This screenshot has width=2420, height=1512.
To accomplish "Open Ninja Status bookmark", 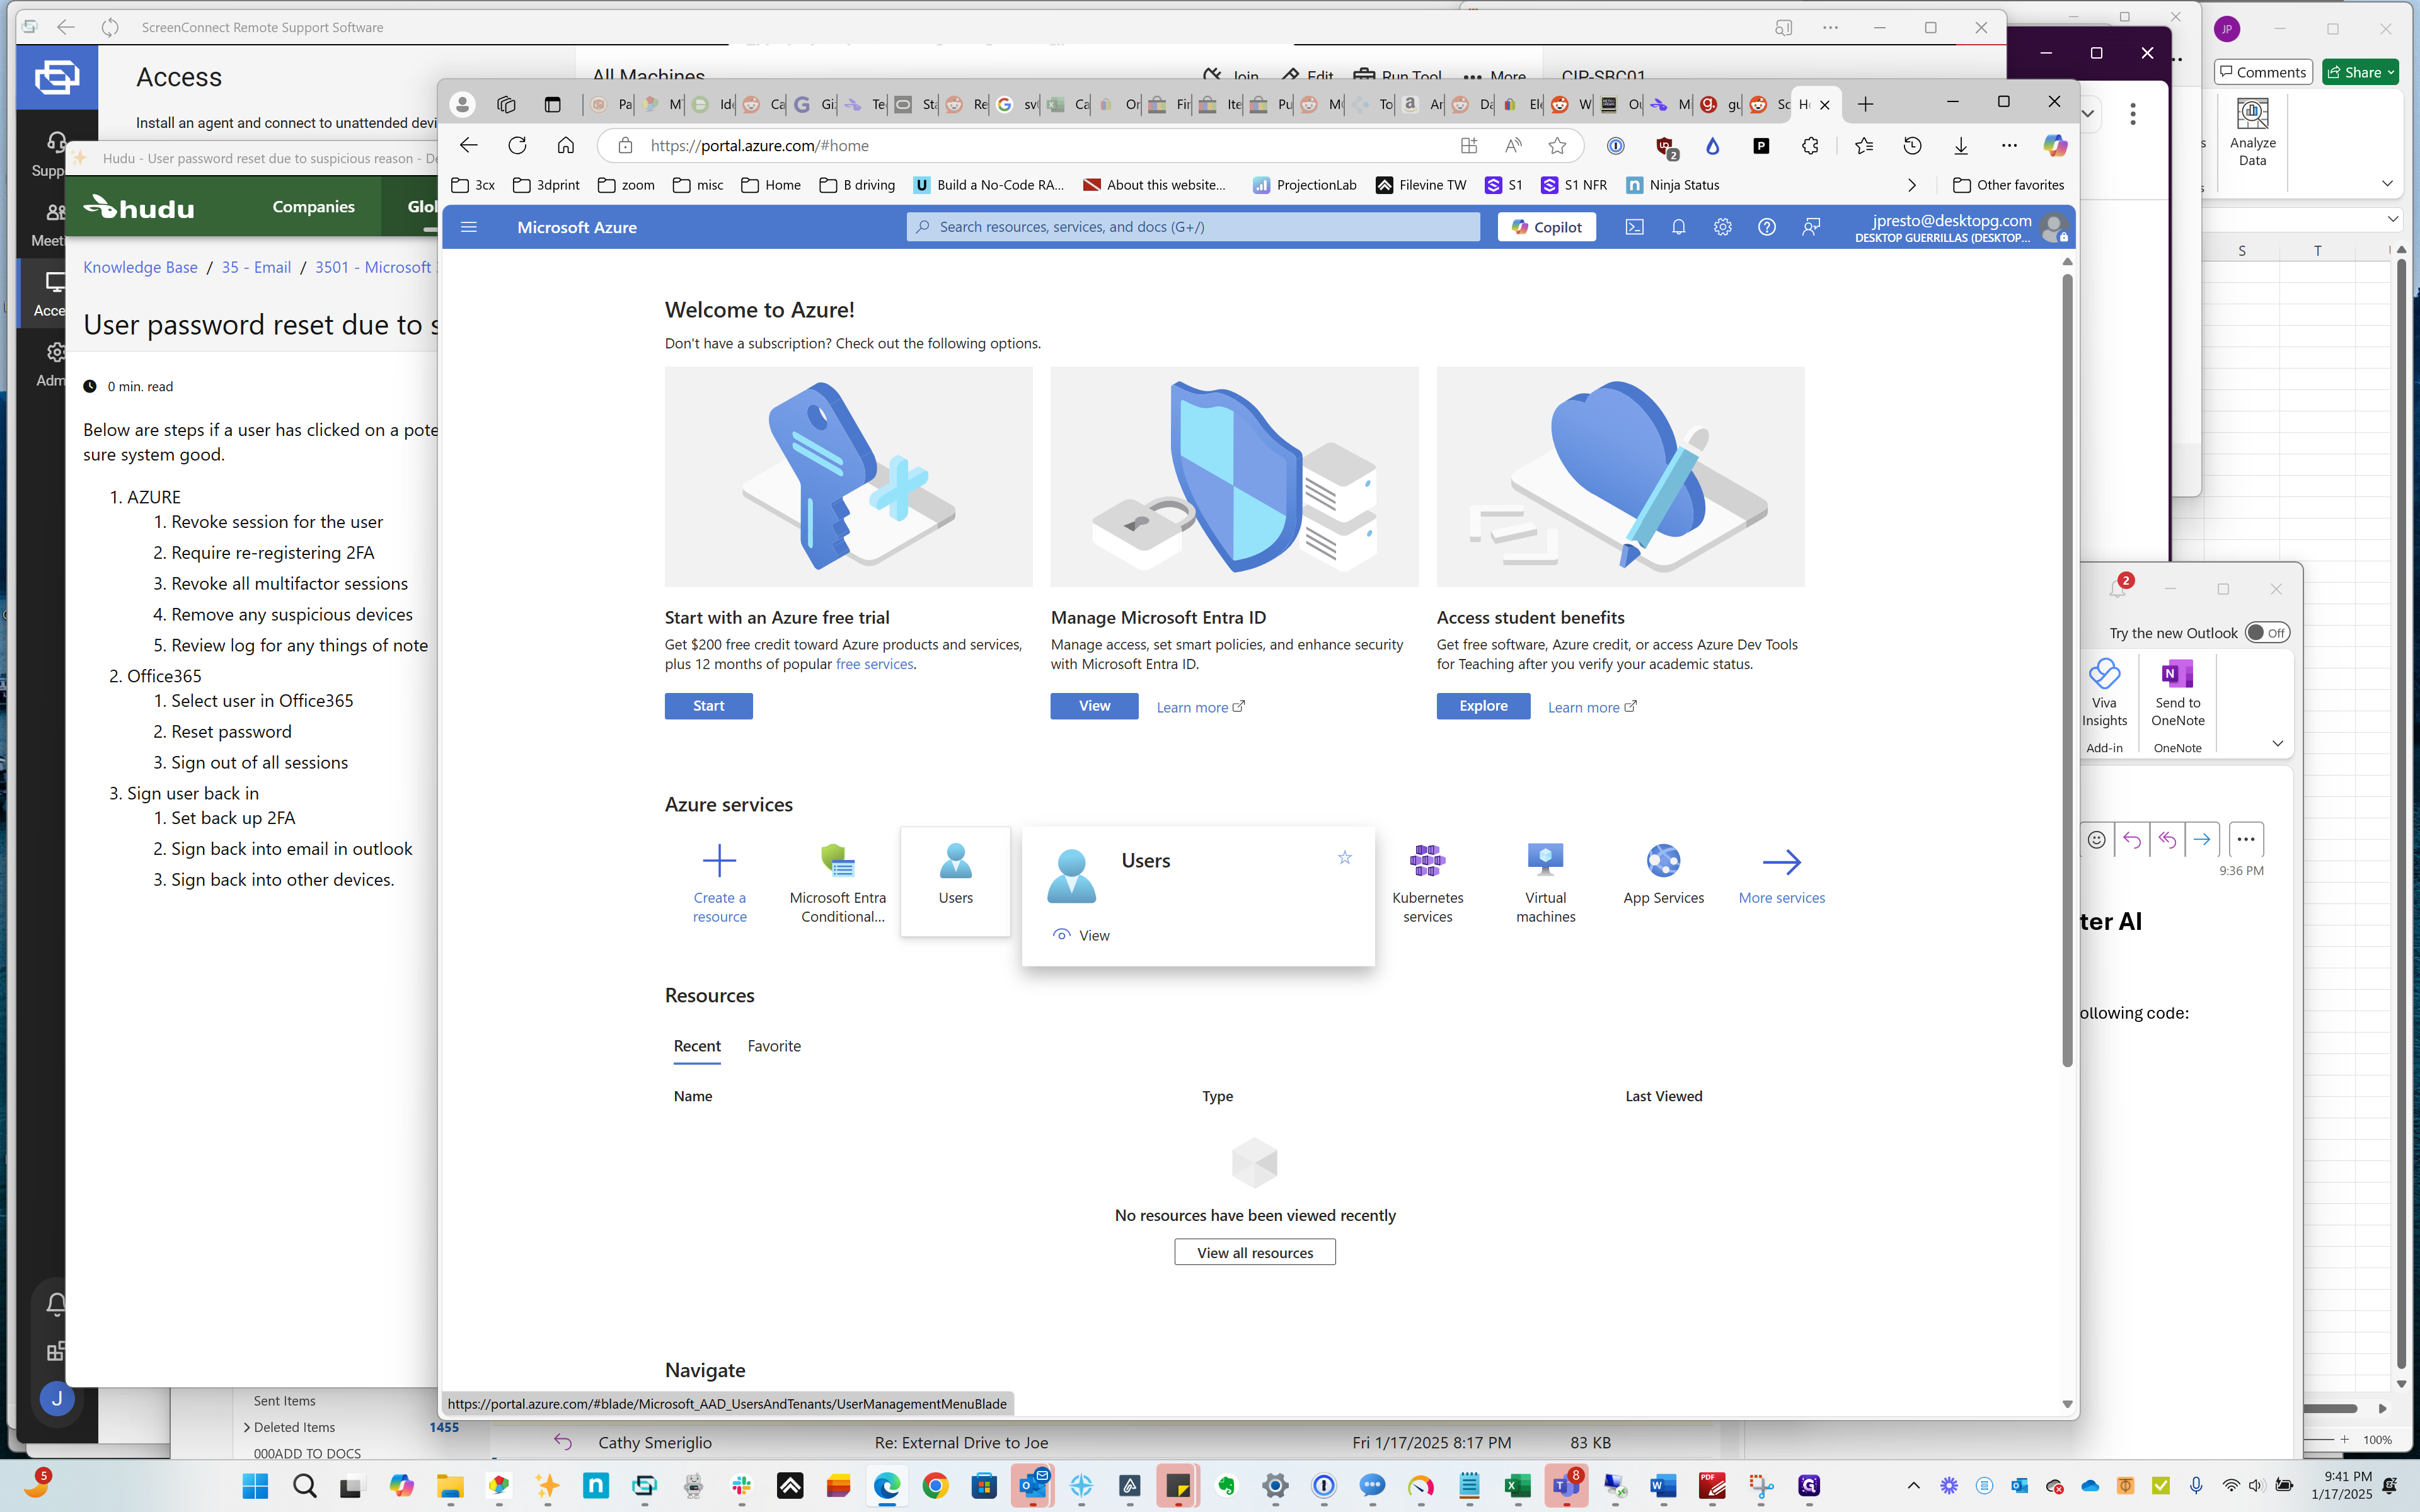I will tap(1672, 185).
